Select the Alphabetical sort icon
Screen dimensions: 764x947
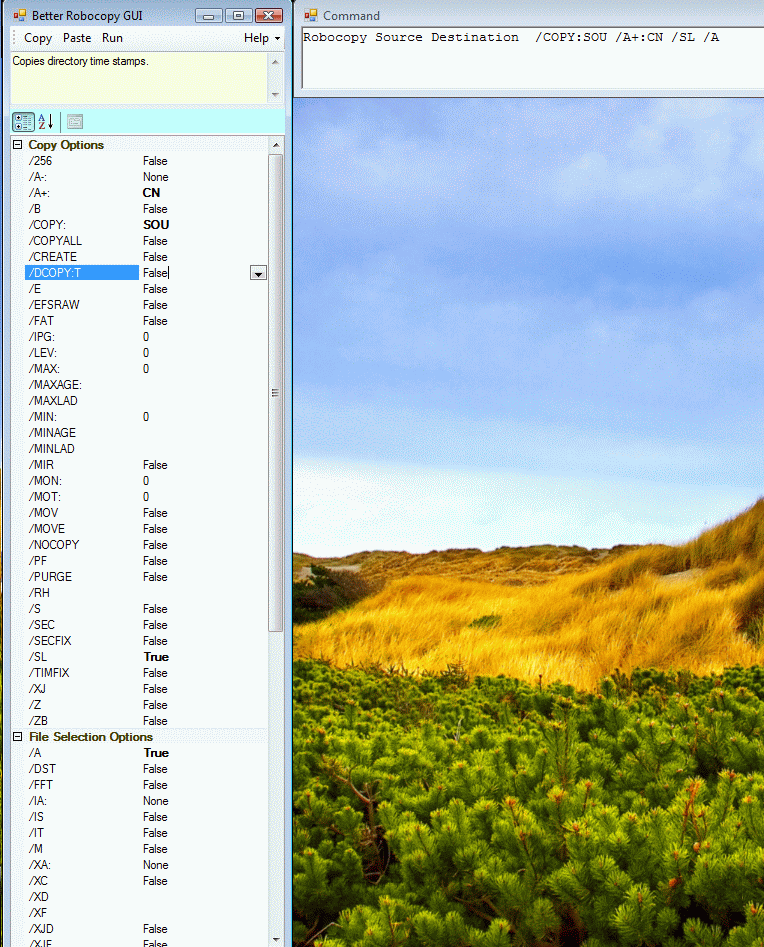pyautogui.click(x=47, y=122)
